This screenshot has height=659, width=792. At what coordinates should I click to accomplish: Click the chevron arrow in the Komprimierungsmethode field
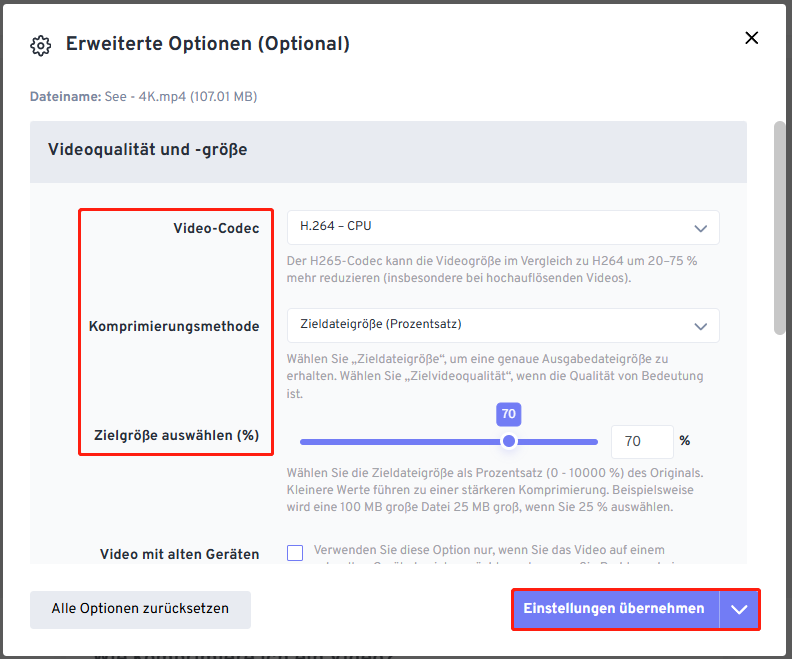click(700, 326)
